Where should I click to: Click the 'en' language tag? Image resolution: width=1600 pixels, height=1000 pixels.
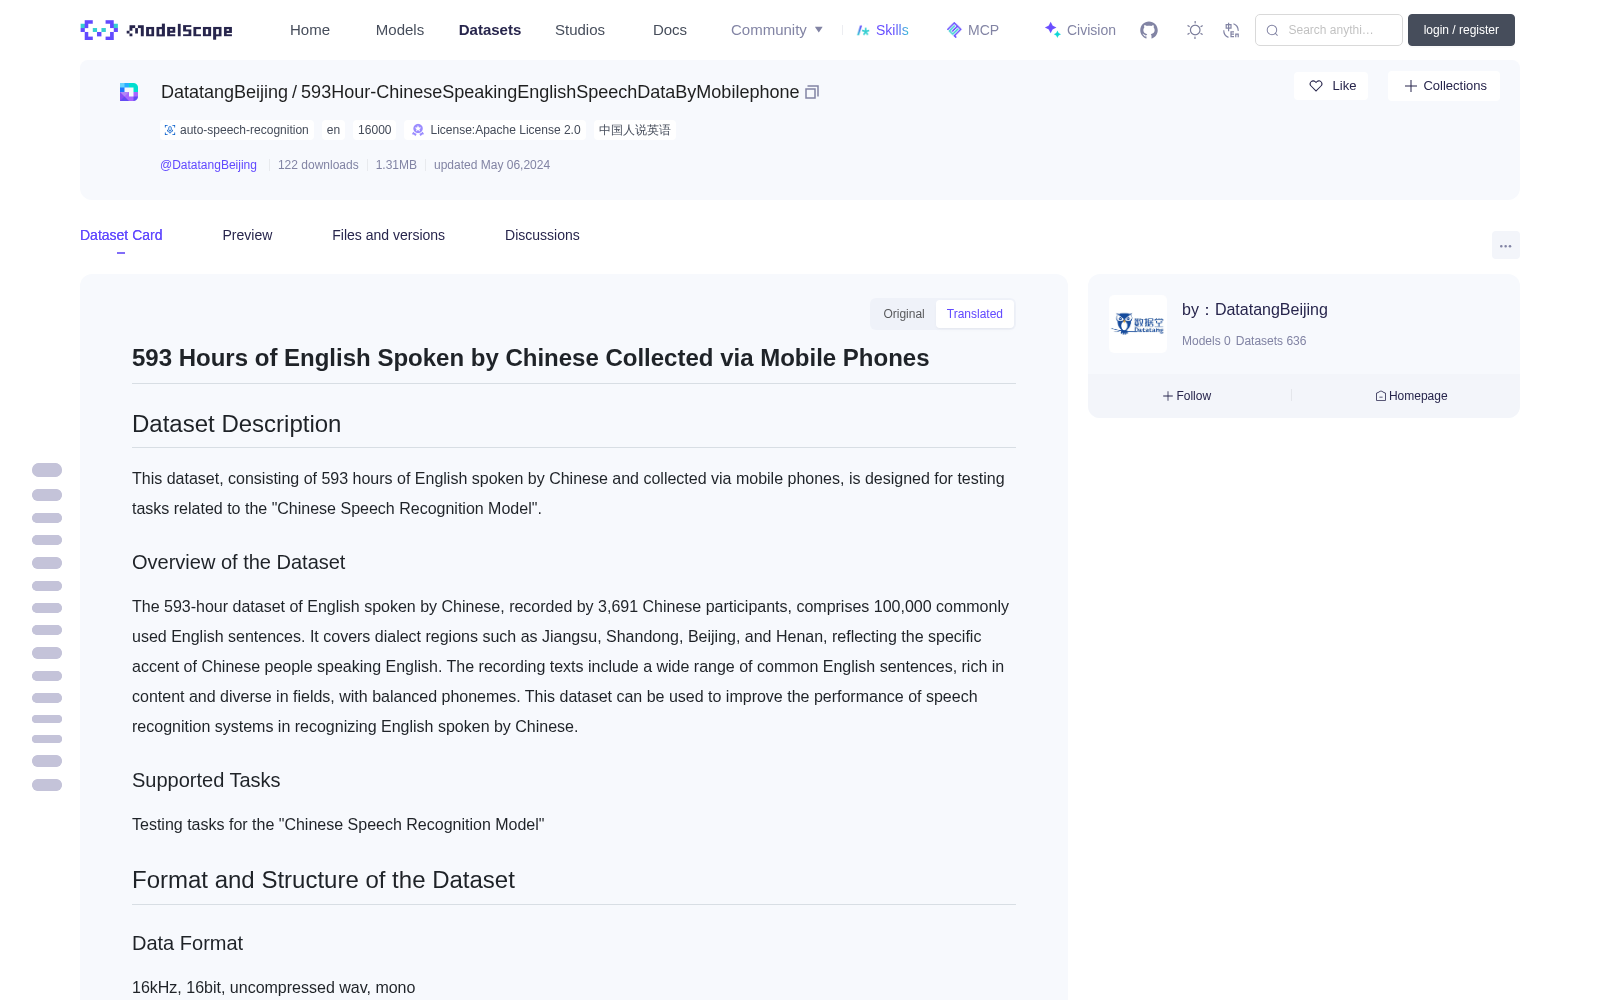pyautogui.click(x=333, y=130)
